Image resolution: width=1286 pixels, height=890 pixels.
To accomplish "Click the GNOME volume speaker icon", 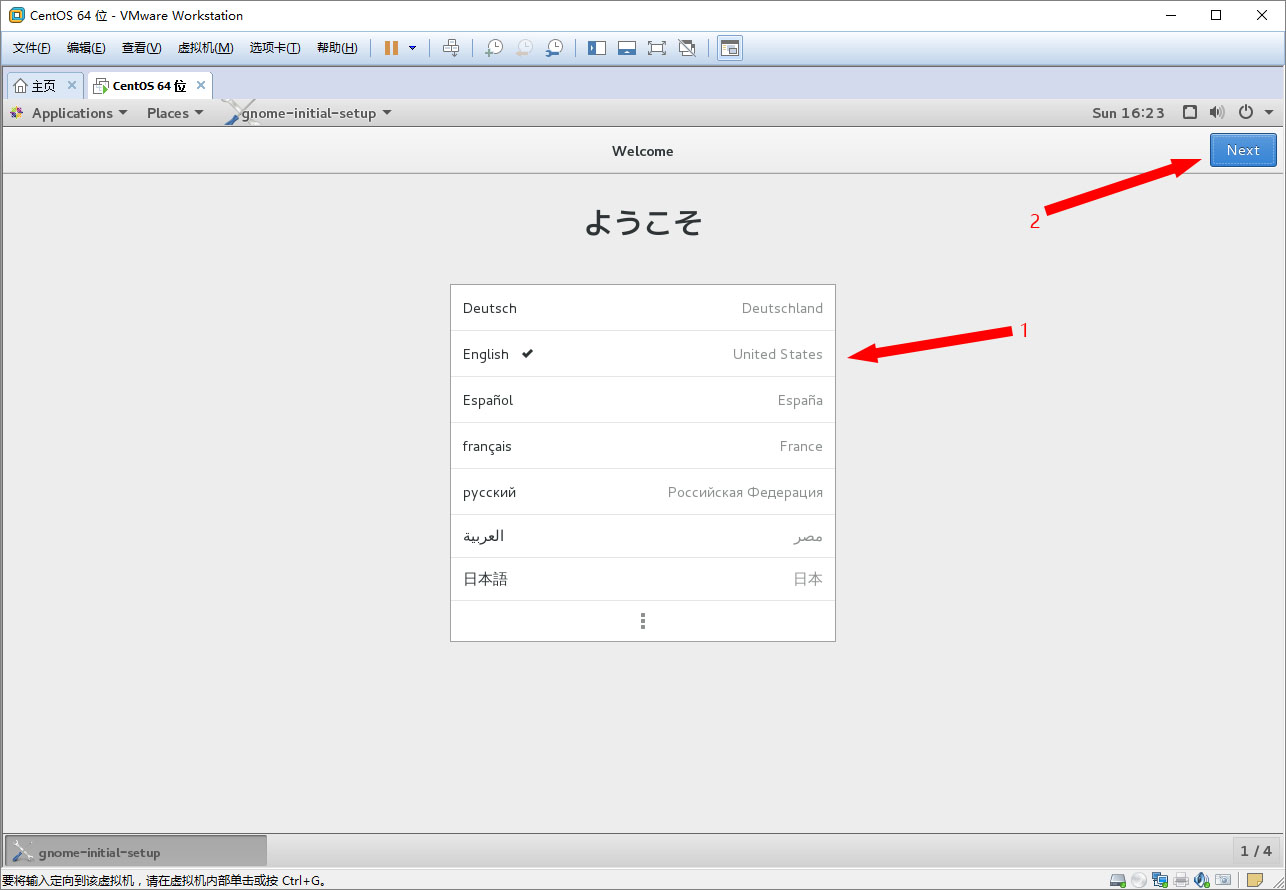I will coord(1217,113).
